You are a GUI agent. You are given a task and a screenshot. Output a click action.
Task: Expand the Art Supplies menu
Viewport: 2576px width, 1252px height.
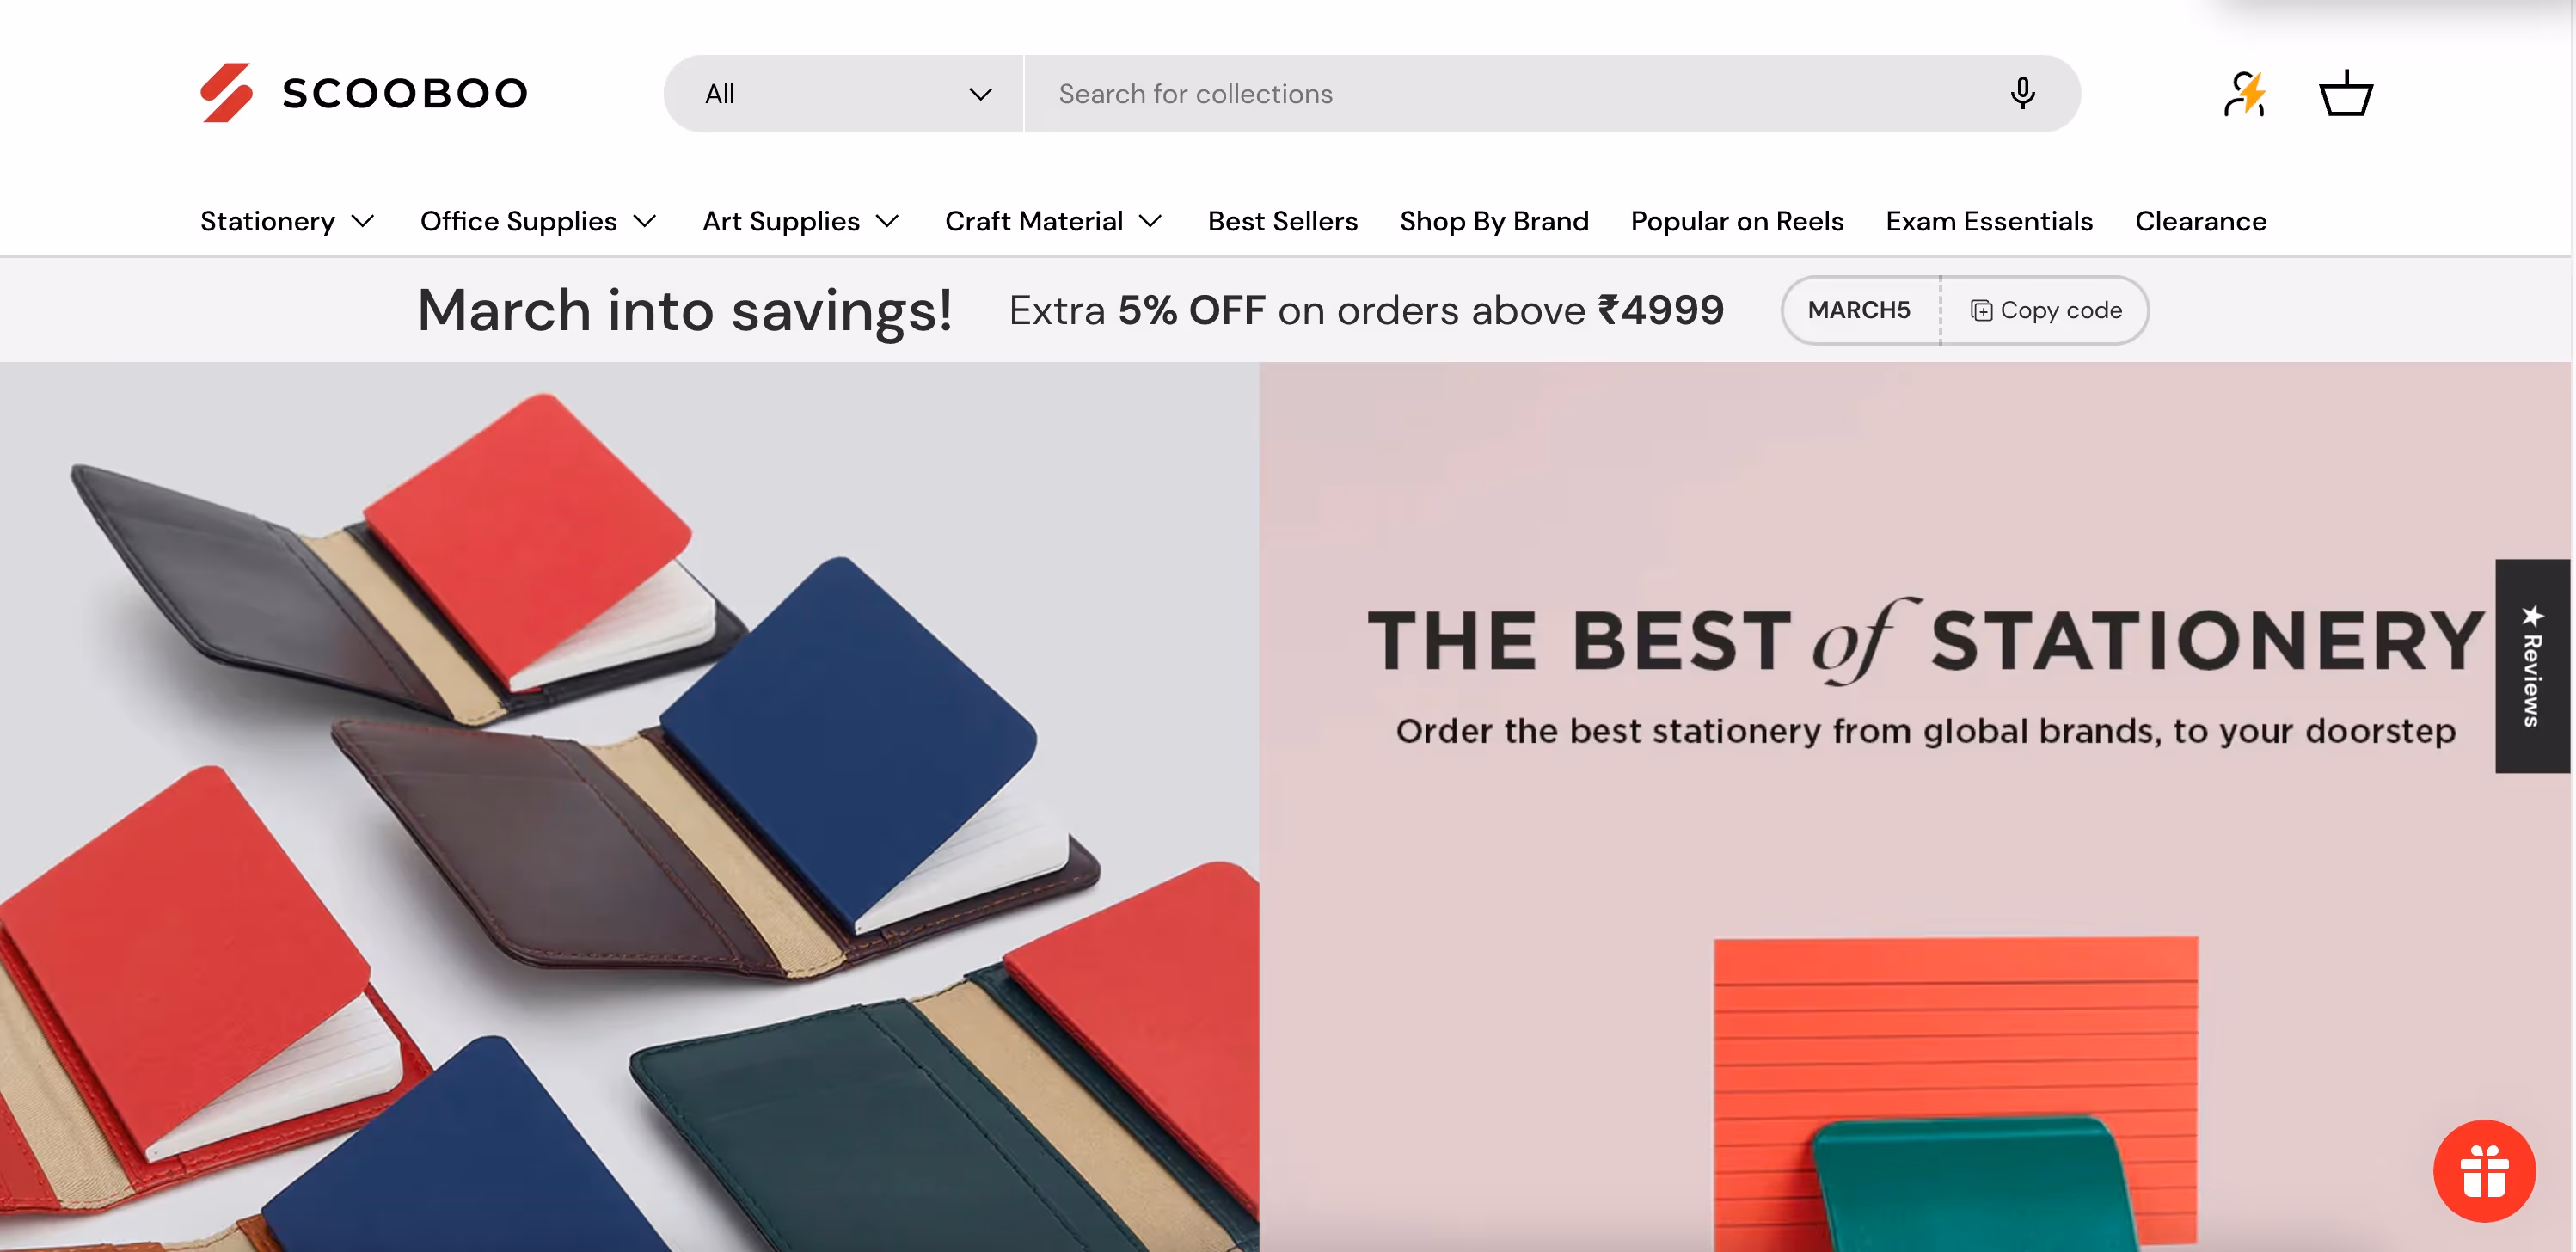(801, 221)
